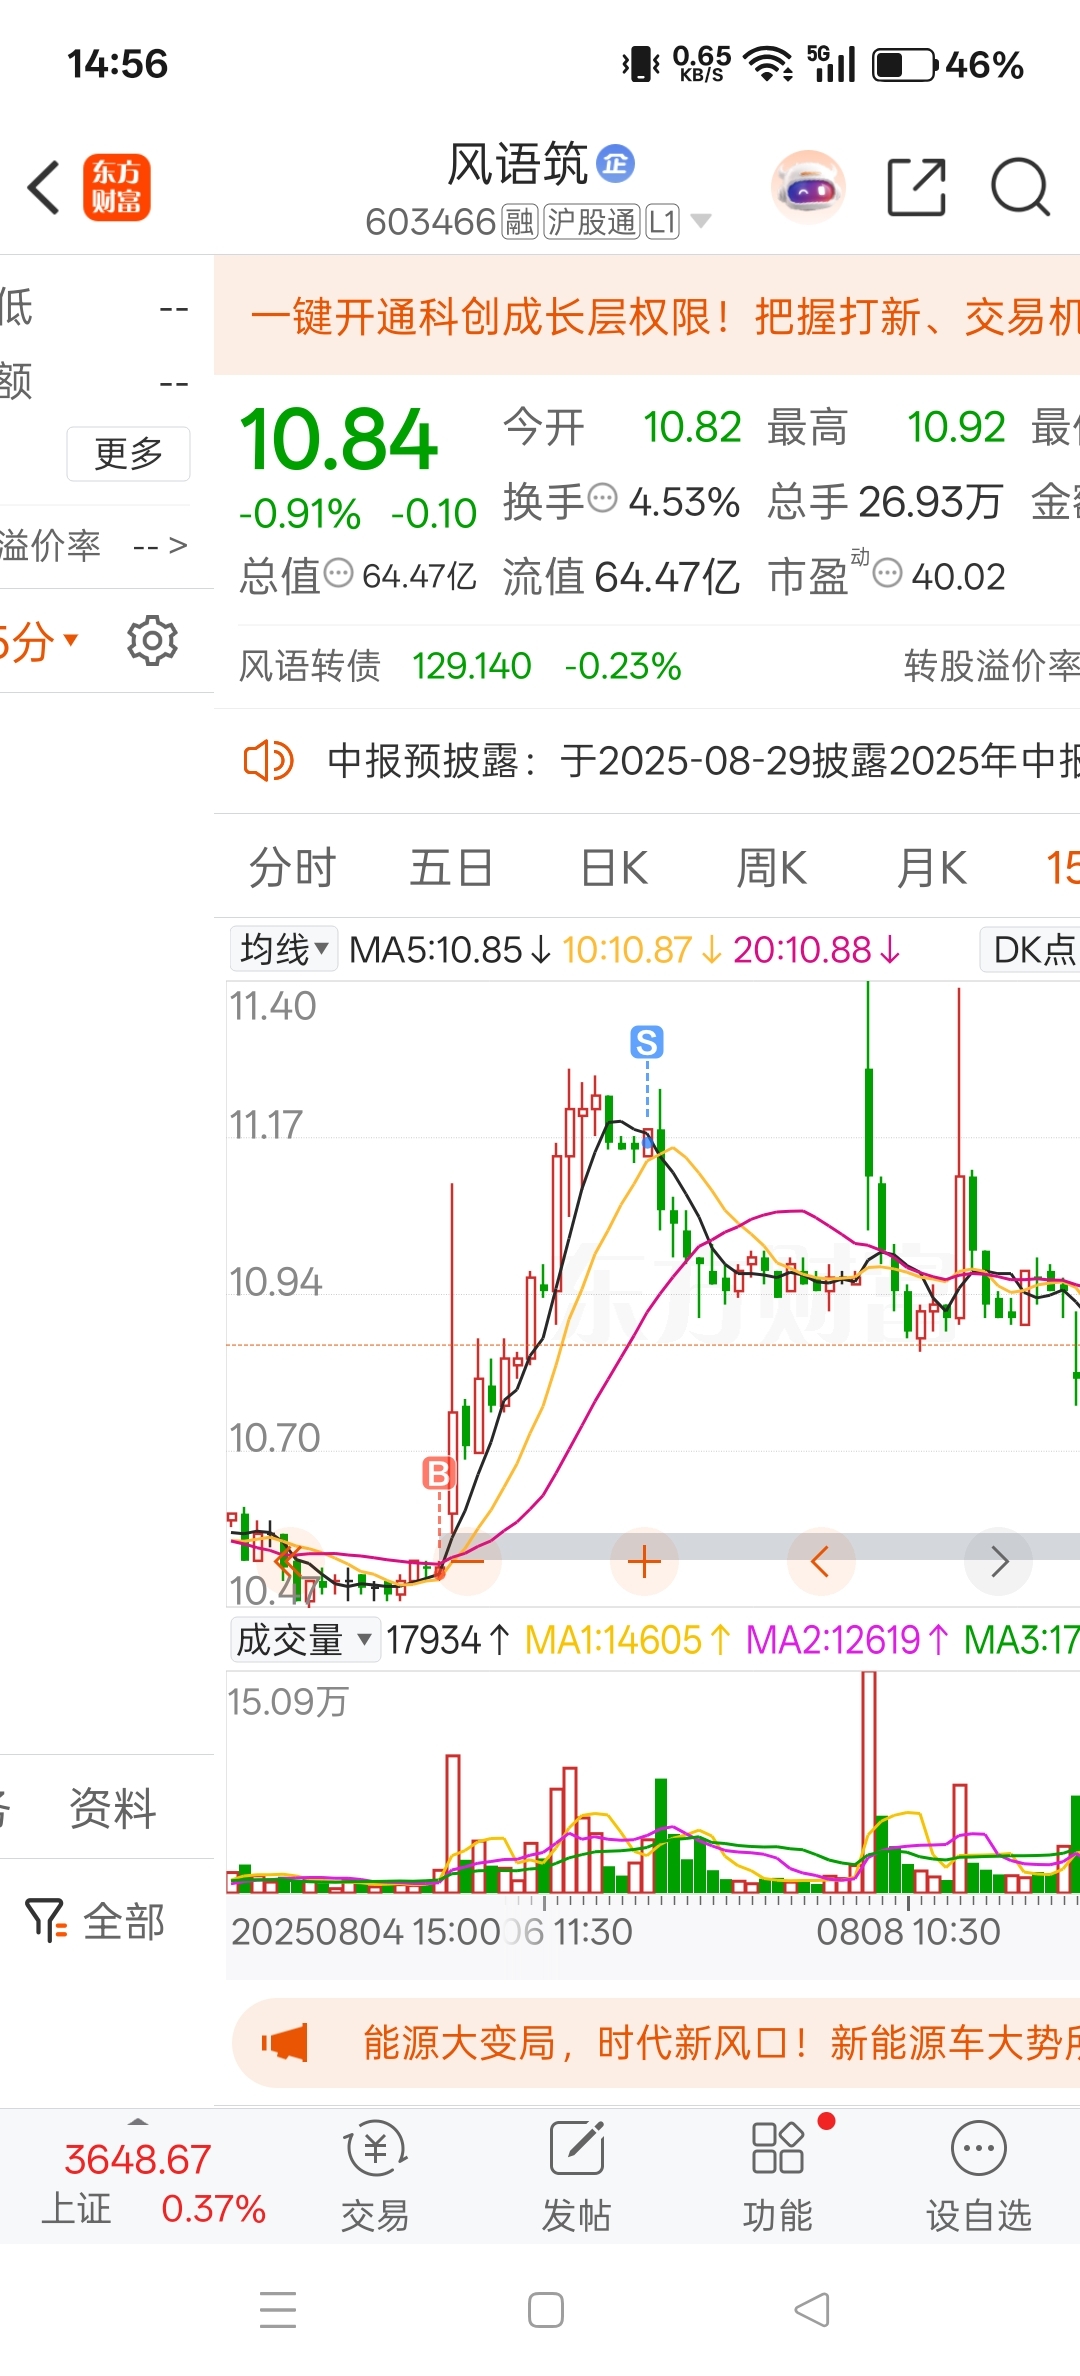Tap the megaphone promo icon

pyautogui.click(x=285, y=2042)
